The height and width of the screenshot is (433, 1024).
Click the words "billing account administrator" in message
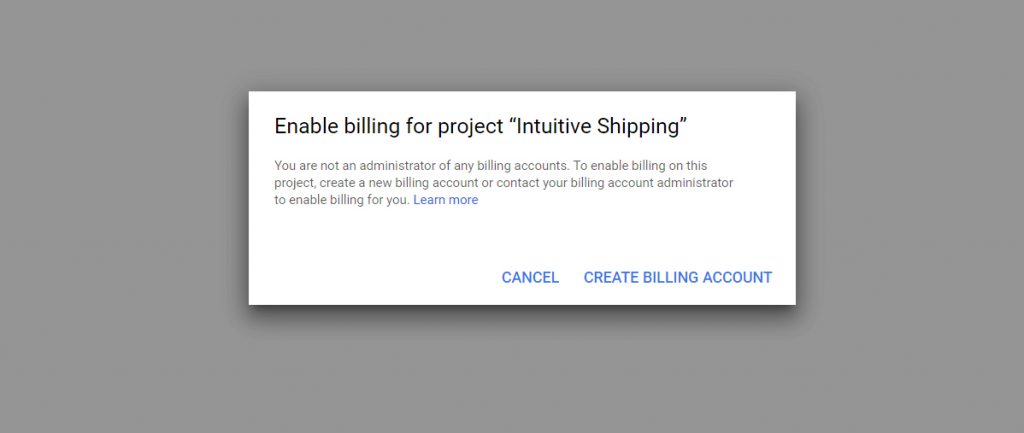[652, 183]
